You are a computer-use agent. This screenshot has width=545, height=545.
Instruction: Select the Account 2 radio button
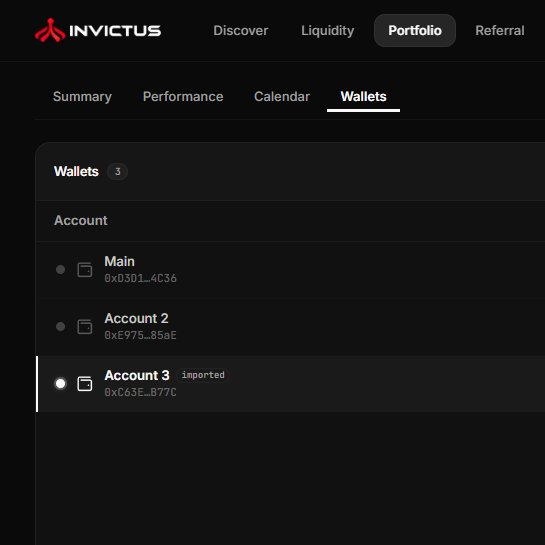point(60,326)
